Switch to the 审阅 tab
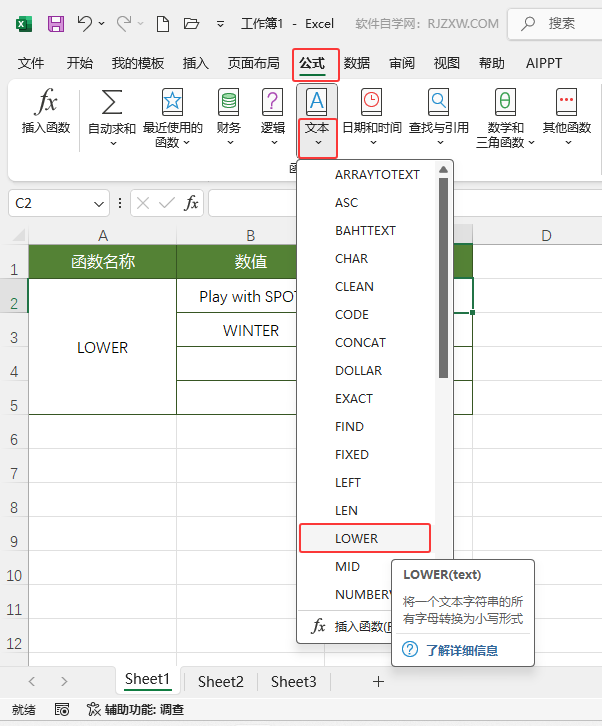This screenshot has width=602, height=726. pos(401,63)
